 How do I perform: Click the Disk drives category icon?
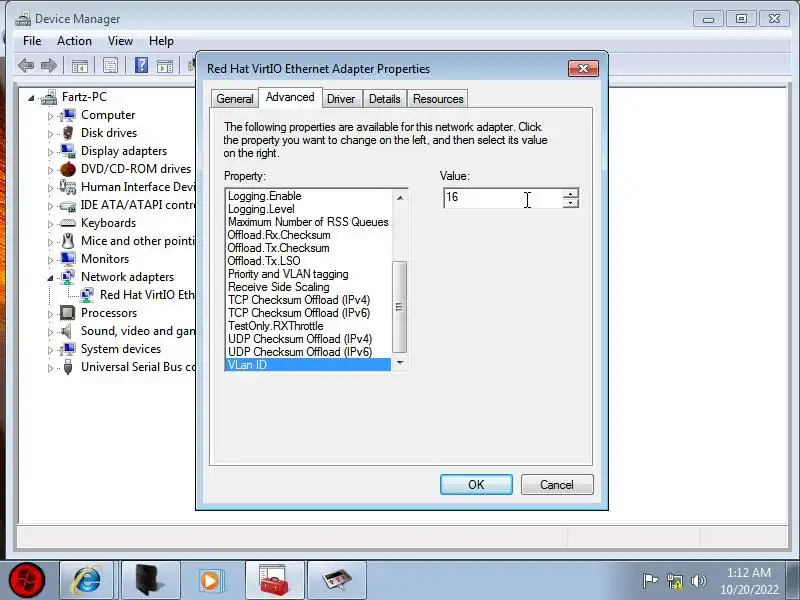pyautogui.click(x=67, y=133)
